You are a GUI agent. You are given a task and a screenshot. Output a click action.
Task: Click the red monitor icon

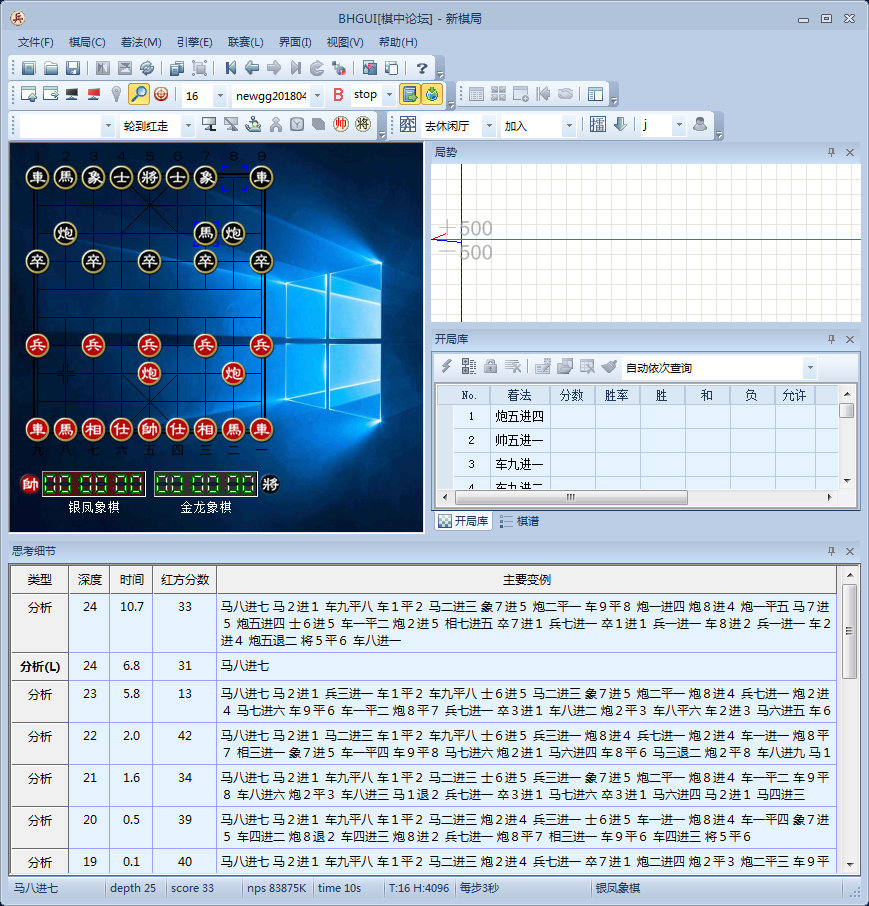coord(94,94)
